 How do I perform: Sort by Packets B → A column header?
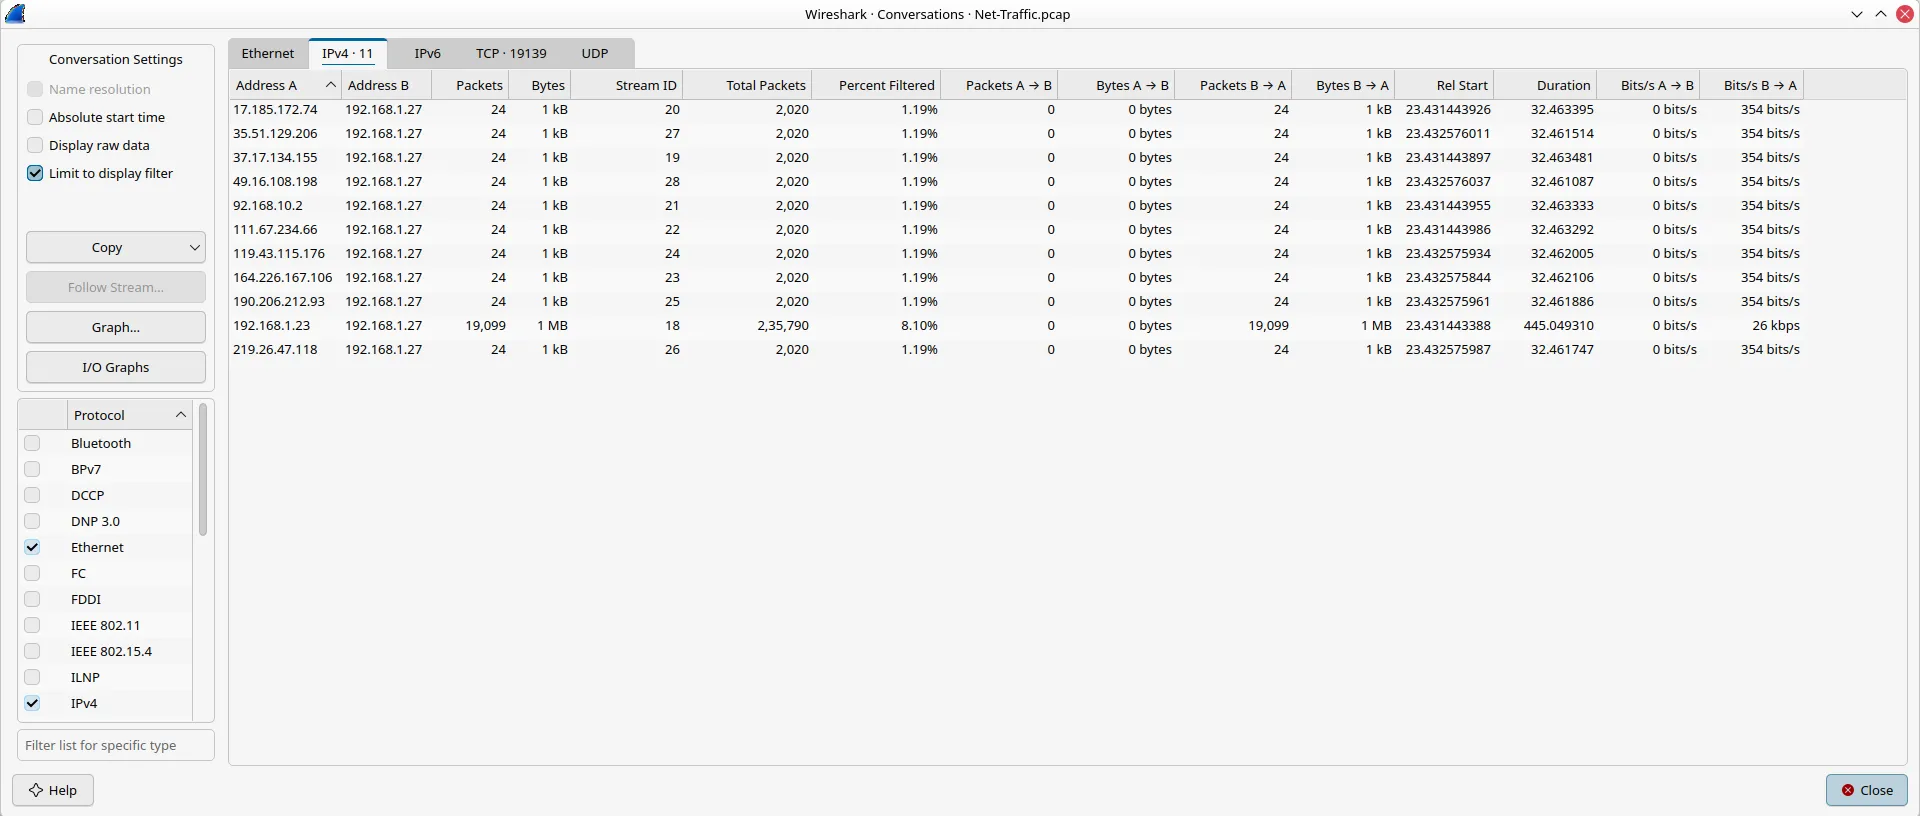point(1233,85)
